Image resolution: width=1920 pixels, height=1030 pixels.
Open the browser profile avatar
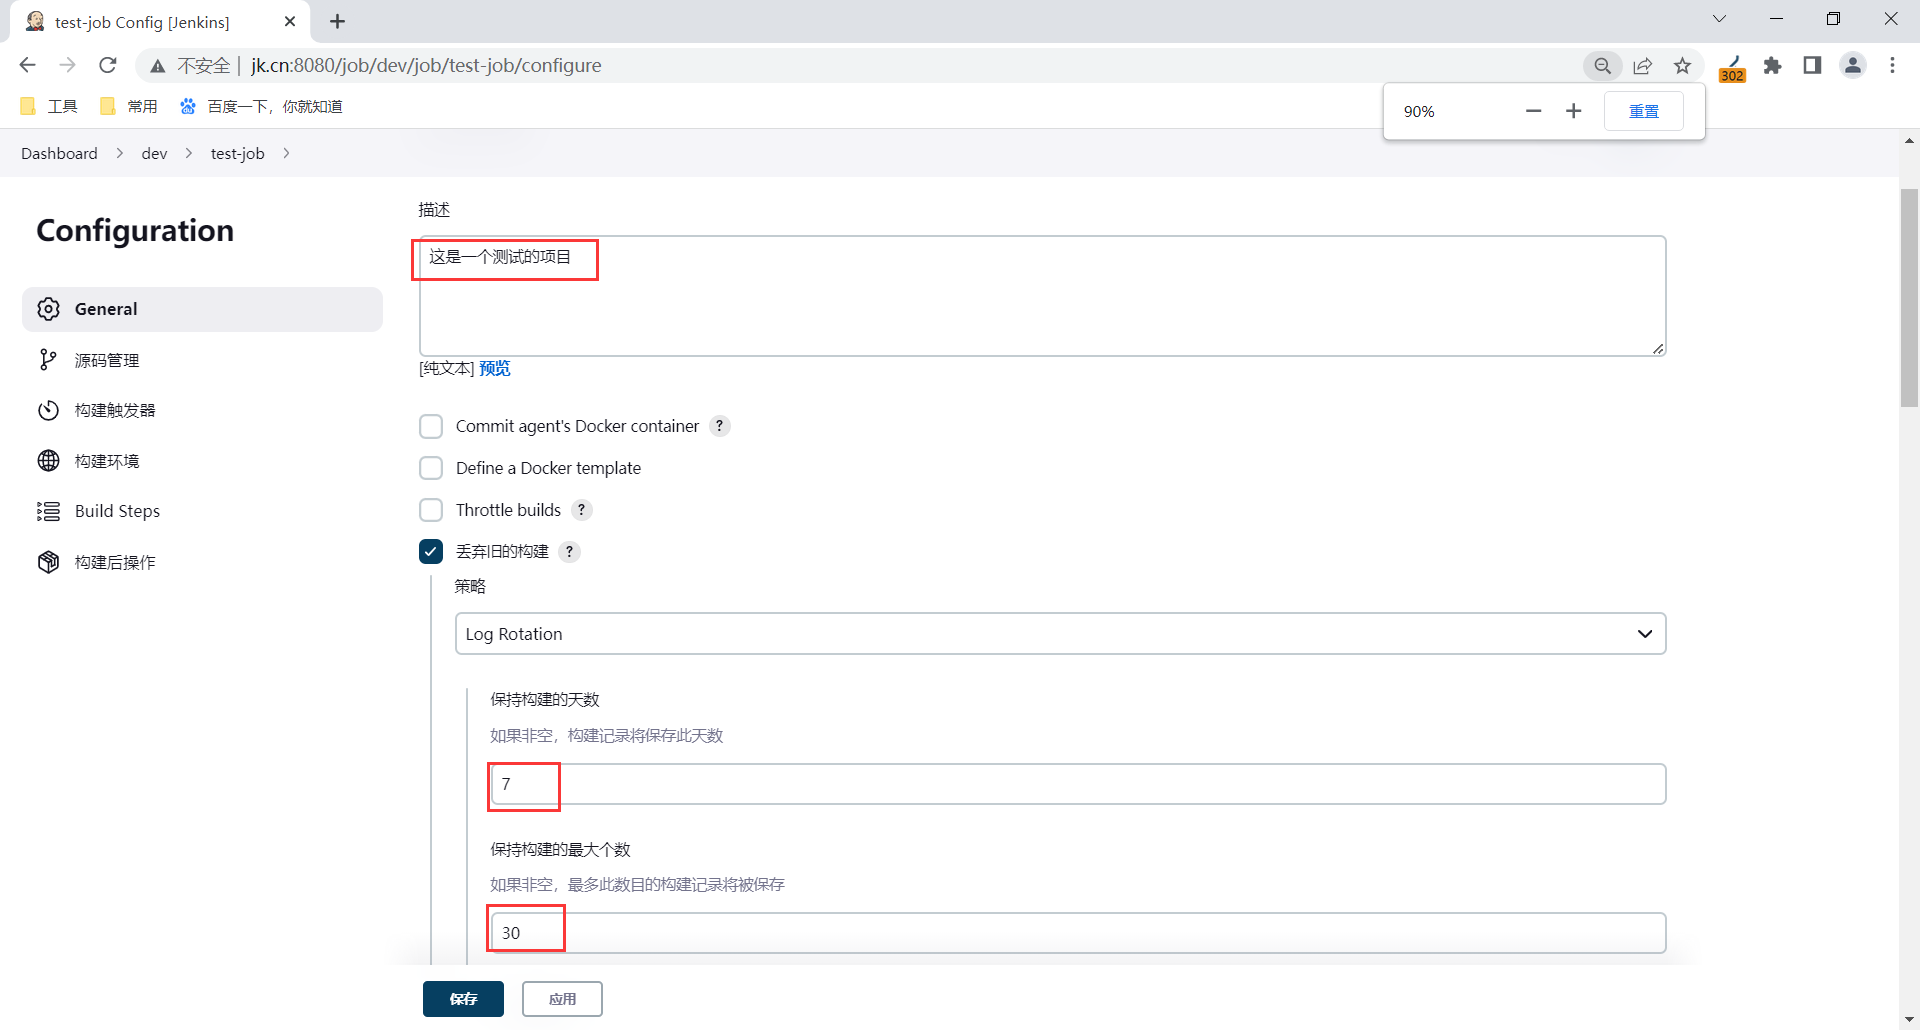1853,66
